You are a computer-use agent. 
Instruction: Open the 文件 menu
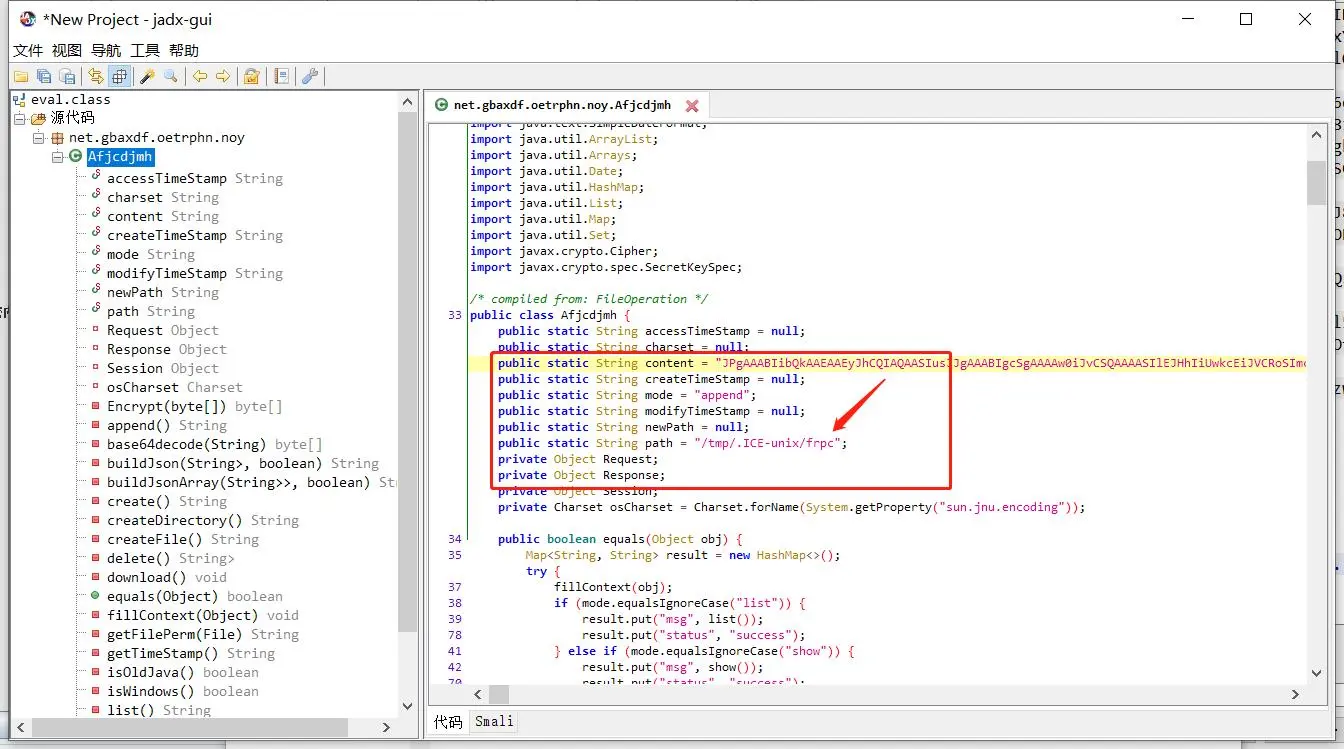[28, 50]
